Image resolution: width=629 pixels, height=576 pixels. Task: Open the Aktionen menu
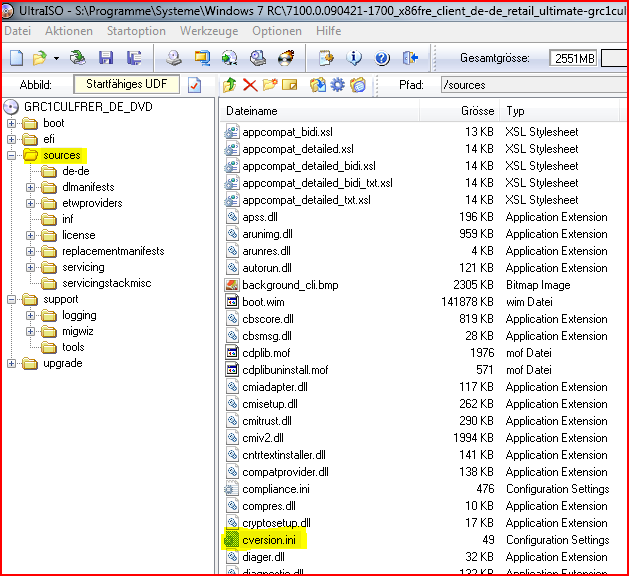69,31
